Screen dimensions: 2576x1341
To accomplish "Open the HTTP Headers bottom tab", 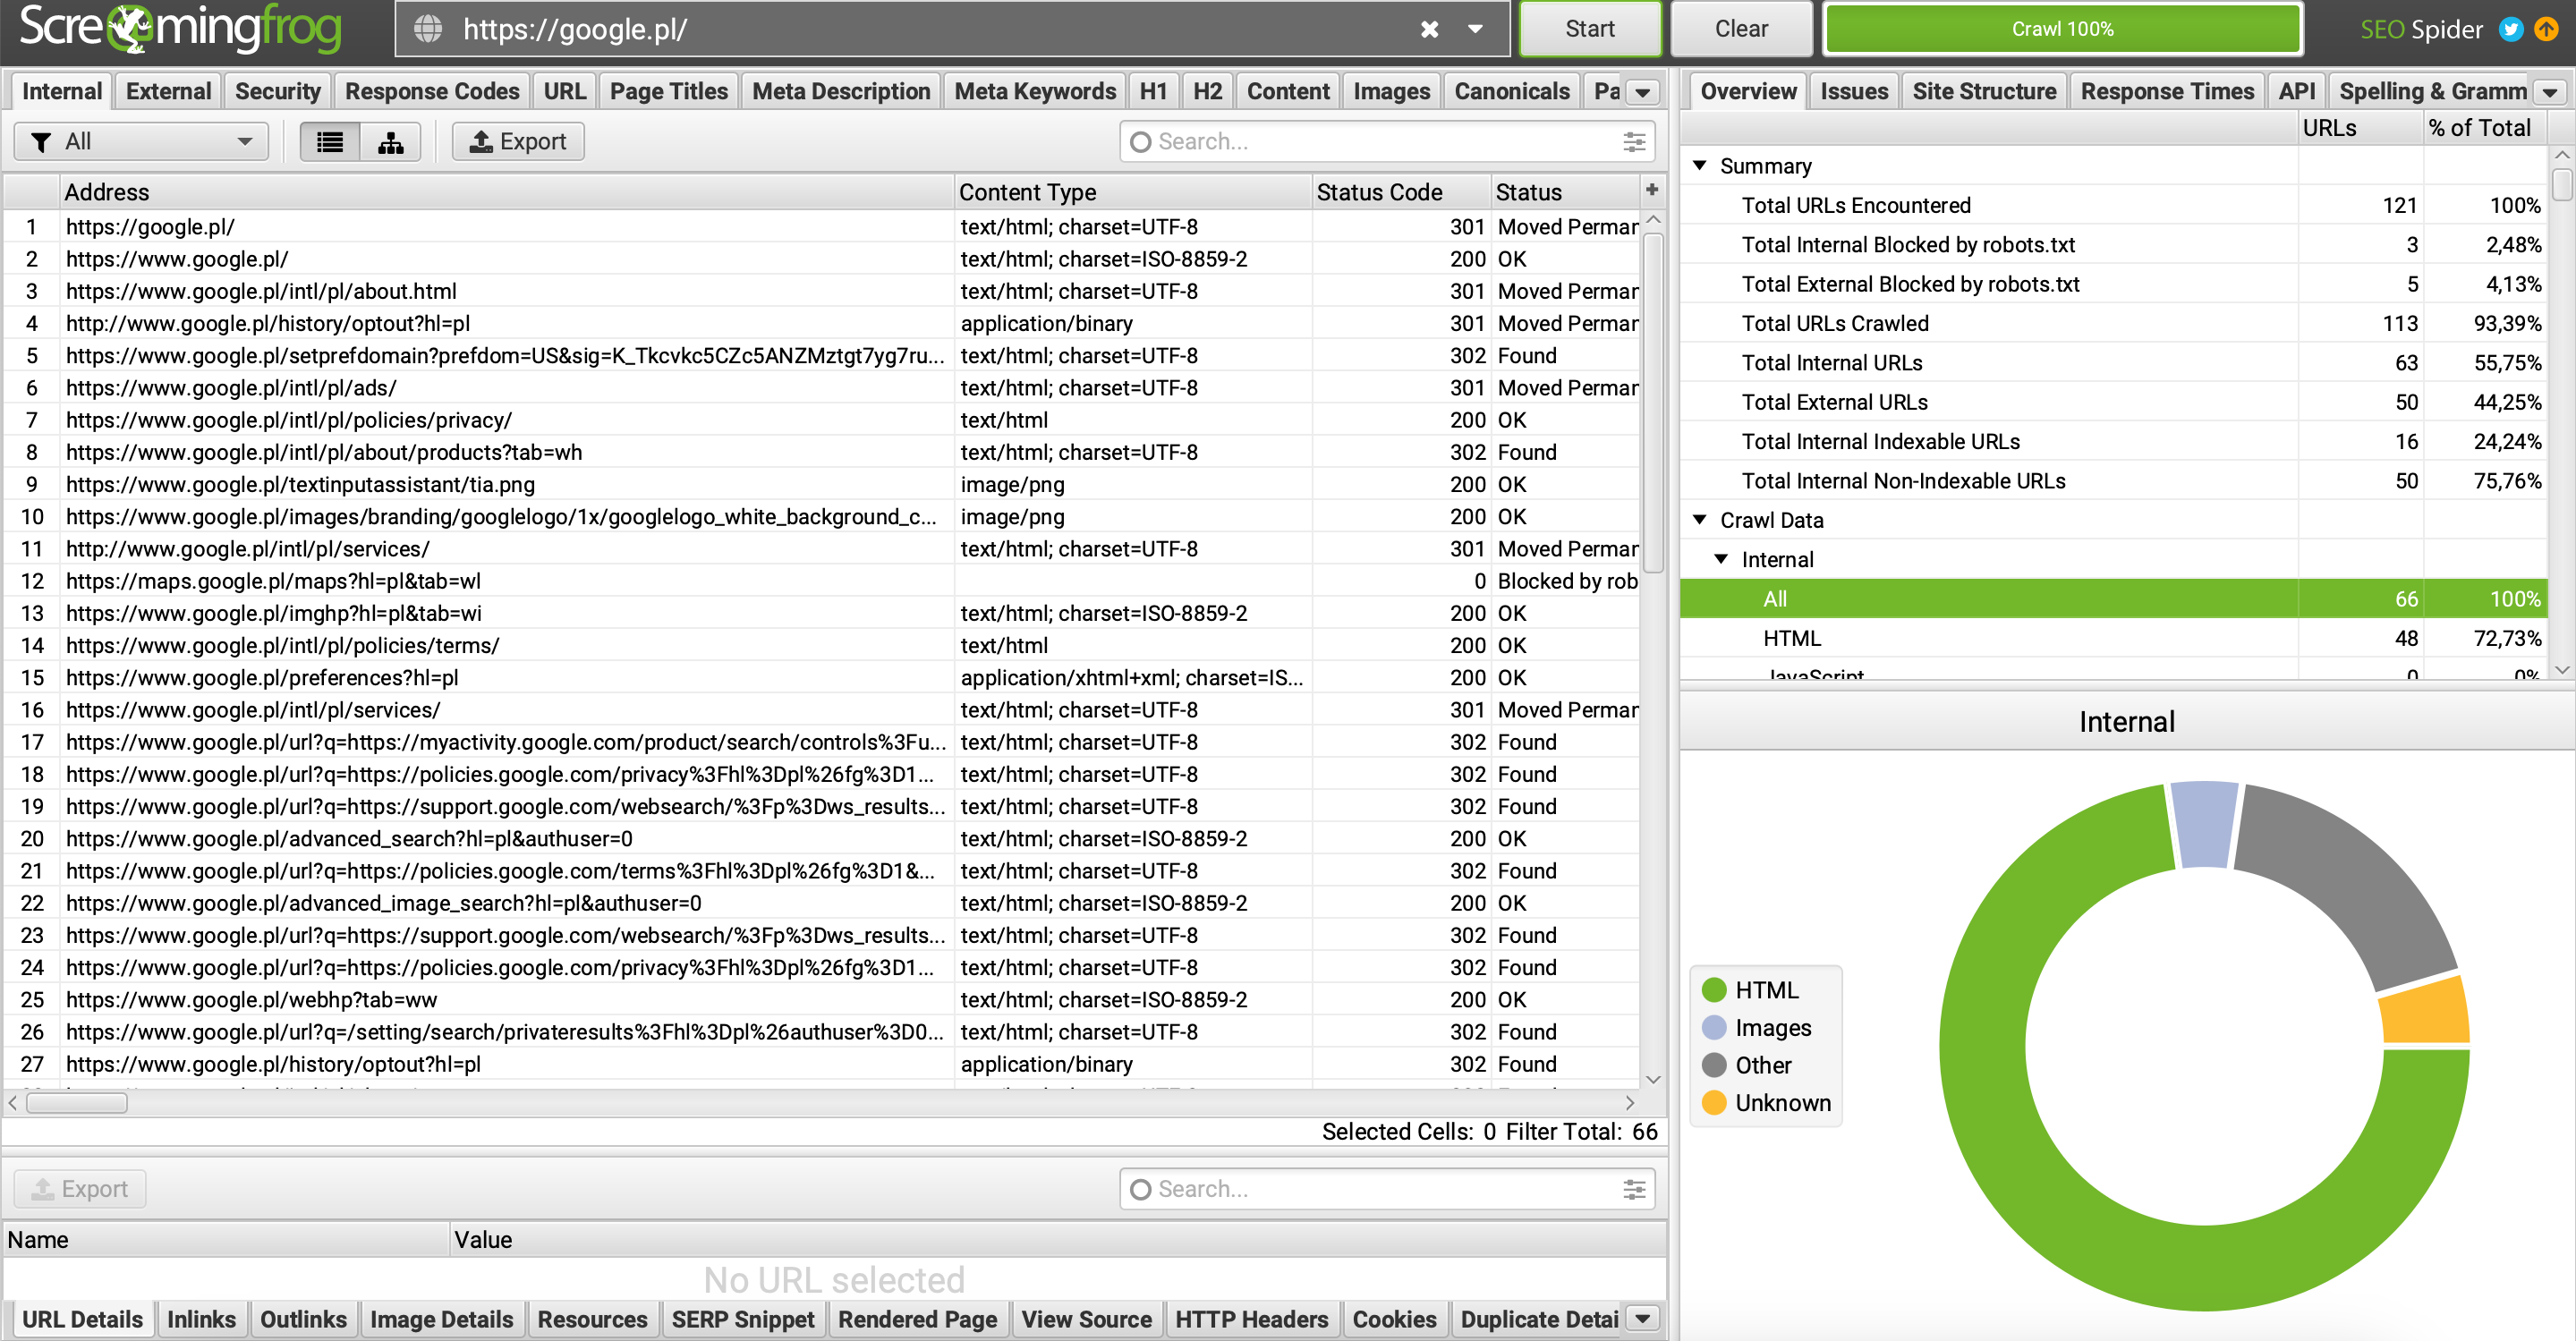I will [1251, 1319].
